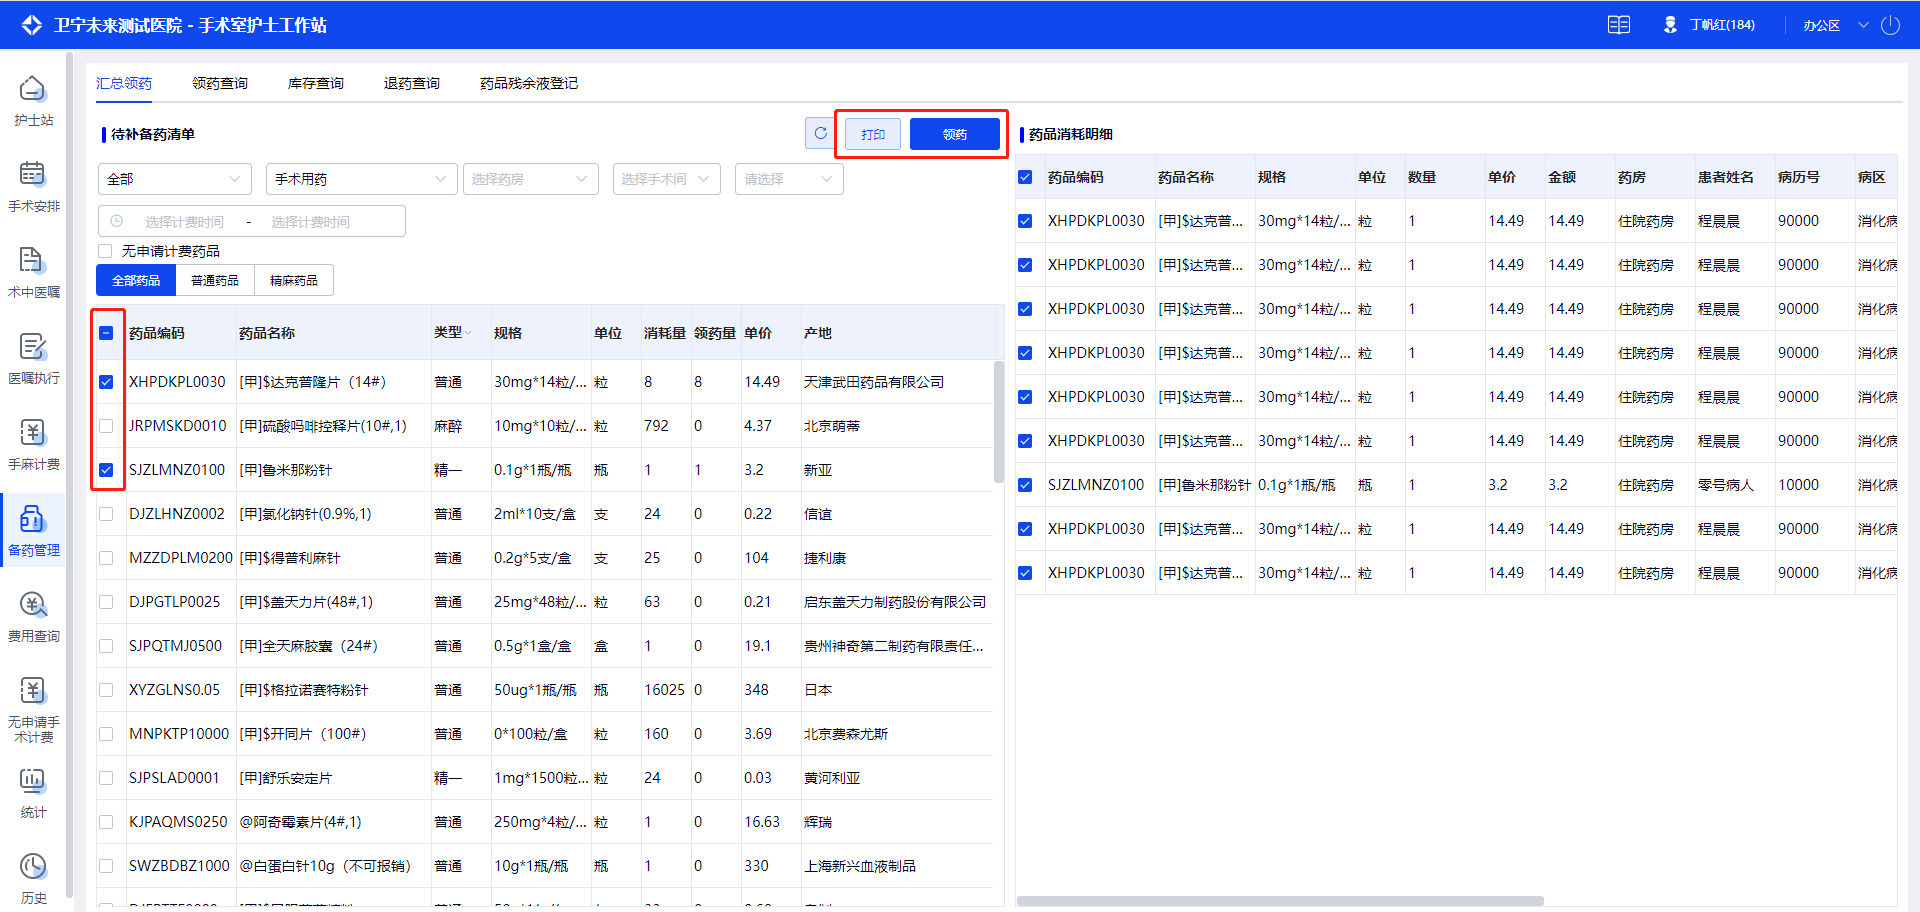Click the hospital logo icon in title bar
The width and height of the screenshot is (1920, 912).
(x=32, y=25)
